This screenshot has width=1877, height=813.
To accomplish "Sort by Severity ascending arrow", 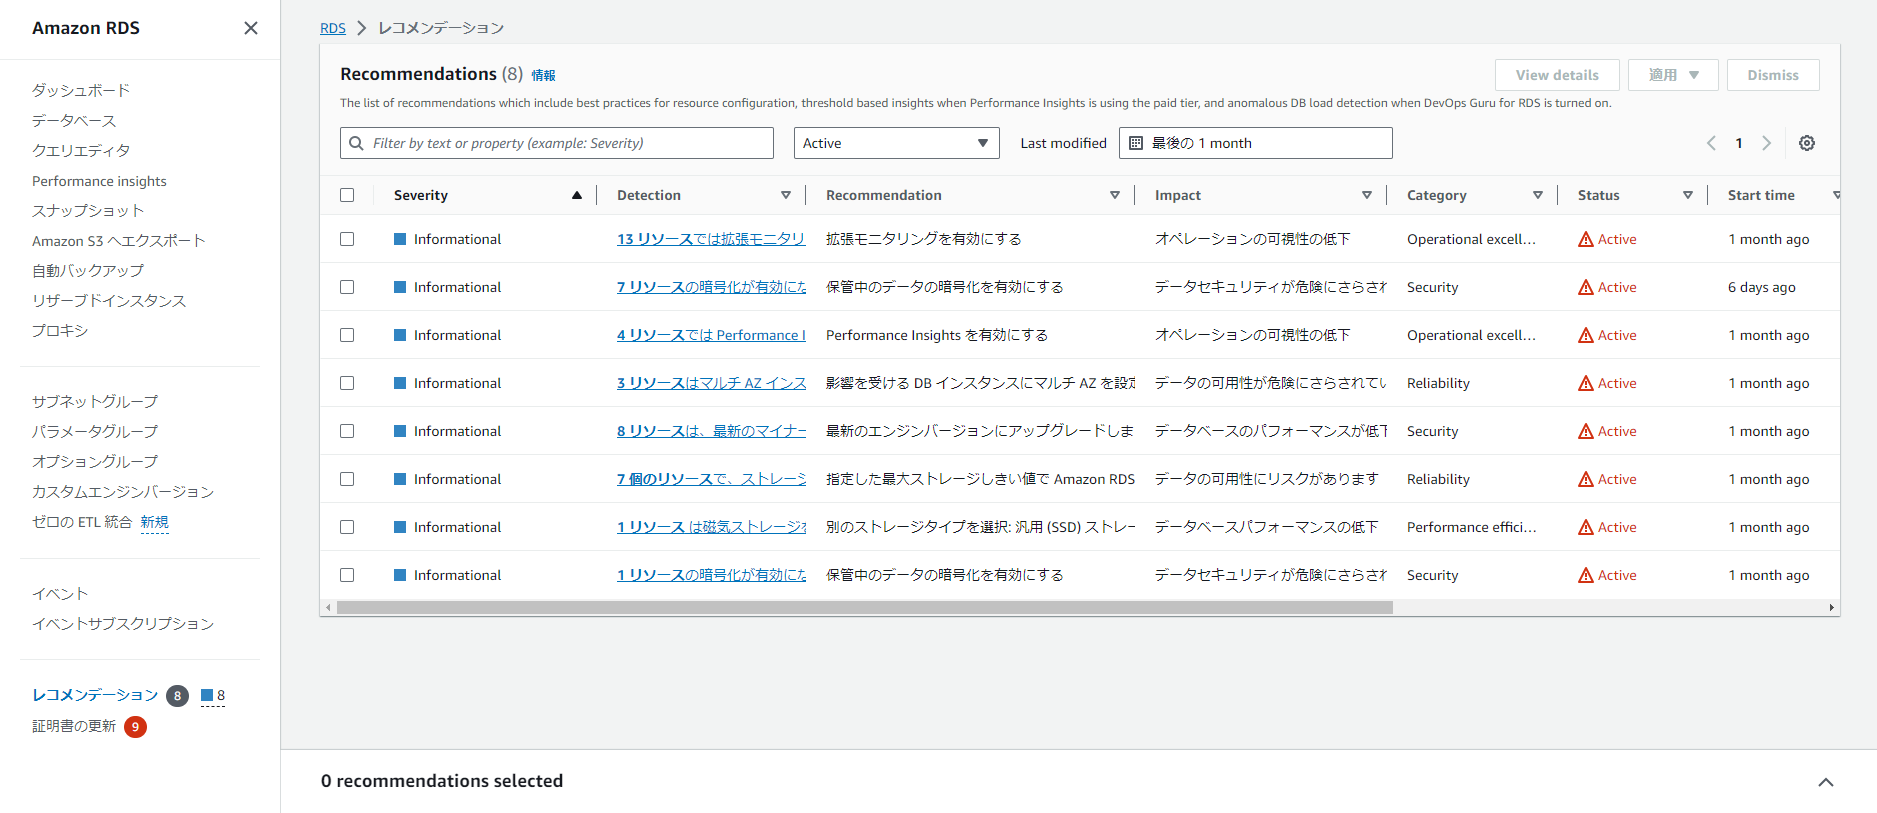I will (577, 195).
